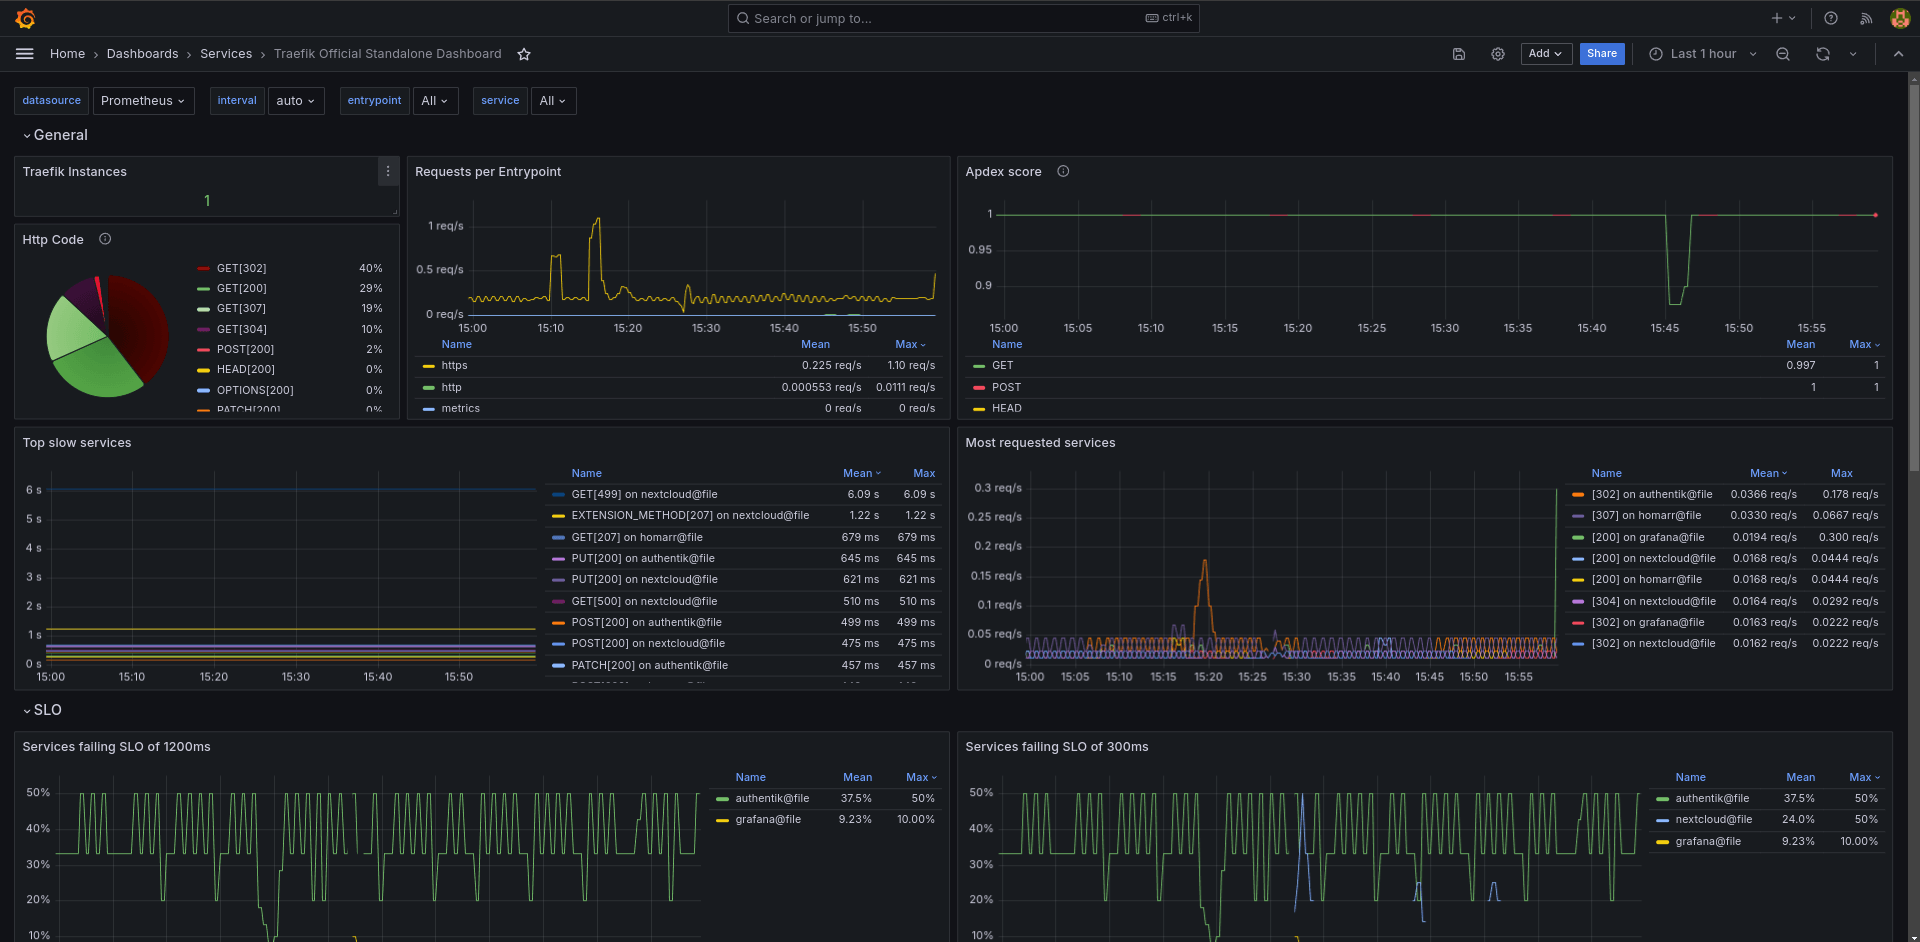Screen dimensions: 1920x942
Task: Click the Grafana logo icon
Action: tap(26, 18)
